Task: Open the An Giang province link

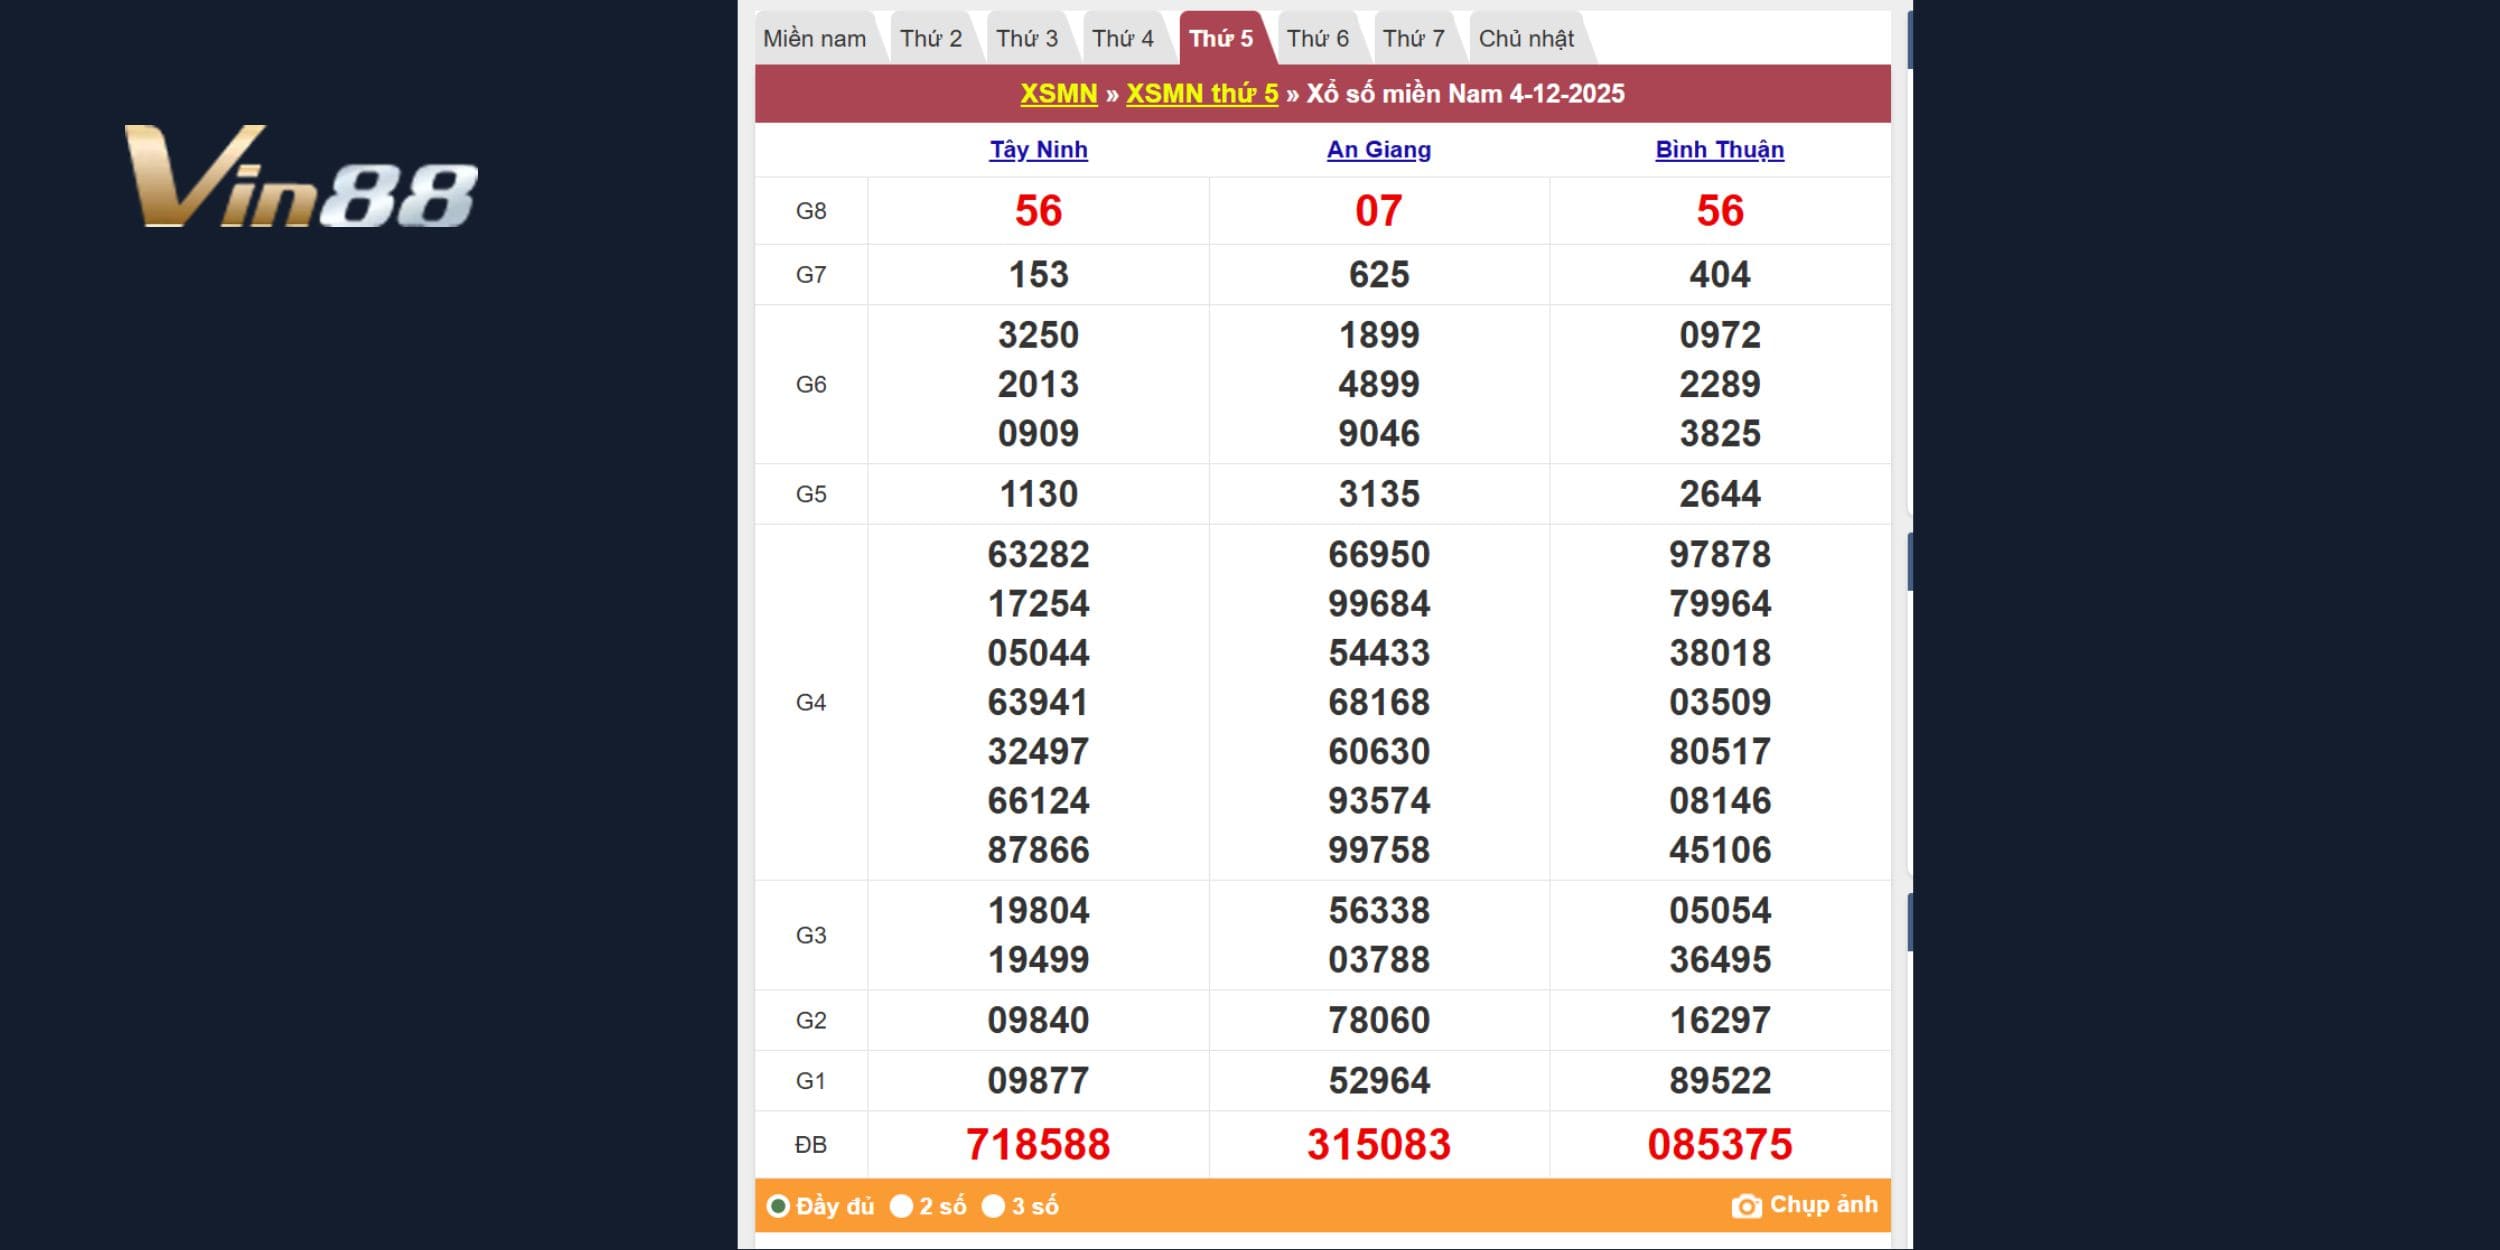Action: 1378,150
